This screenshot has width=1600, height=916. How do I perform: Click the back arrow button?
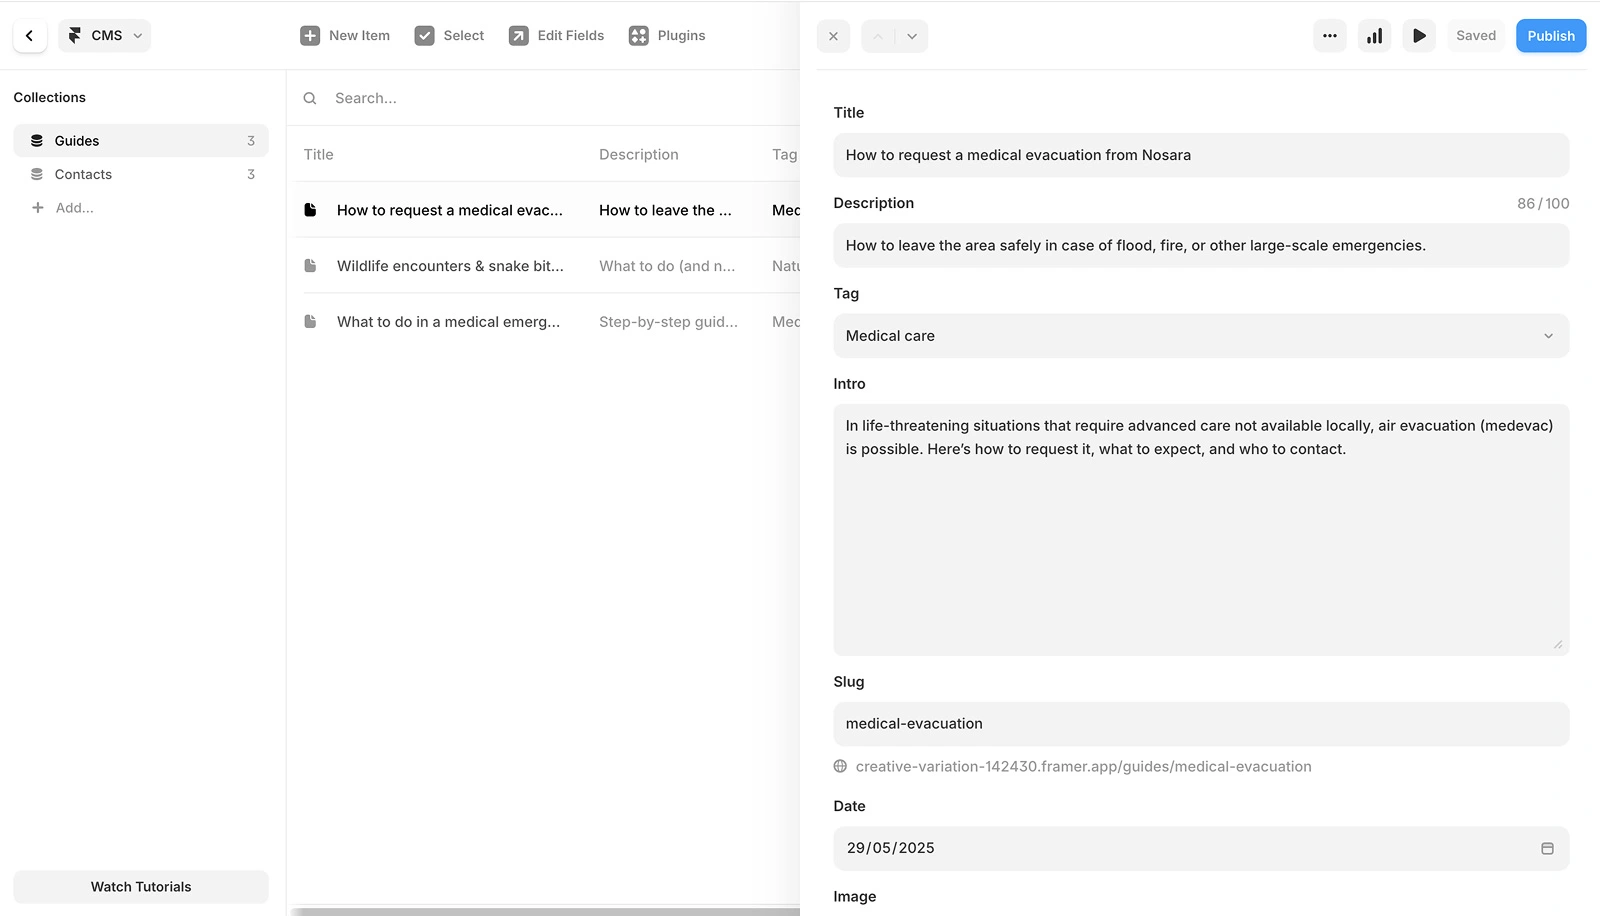[x=29, y=36]
